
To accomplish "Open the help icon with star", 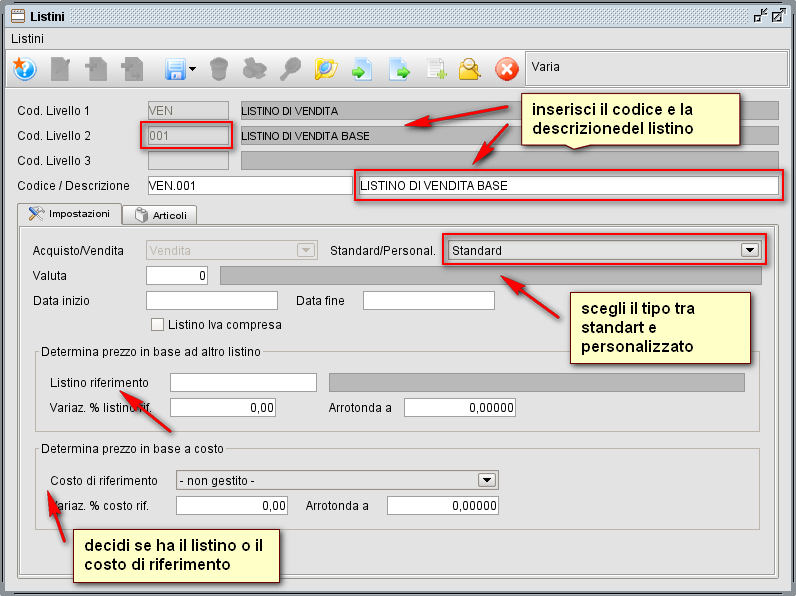I will [24, 68].
